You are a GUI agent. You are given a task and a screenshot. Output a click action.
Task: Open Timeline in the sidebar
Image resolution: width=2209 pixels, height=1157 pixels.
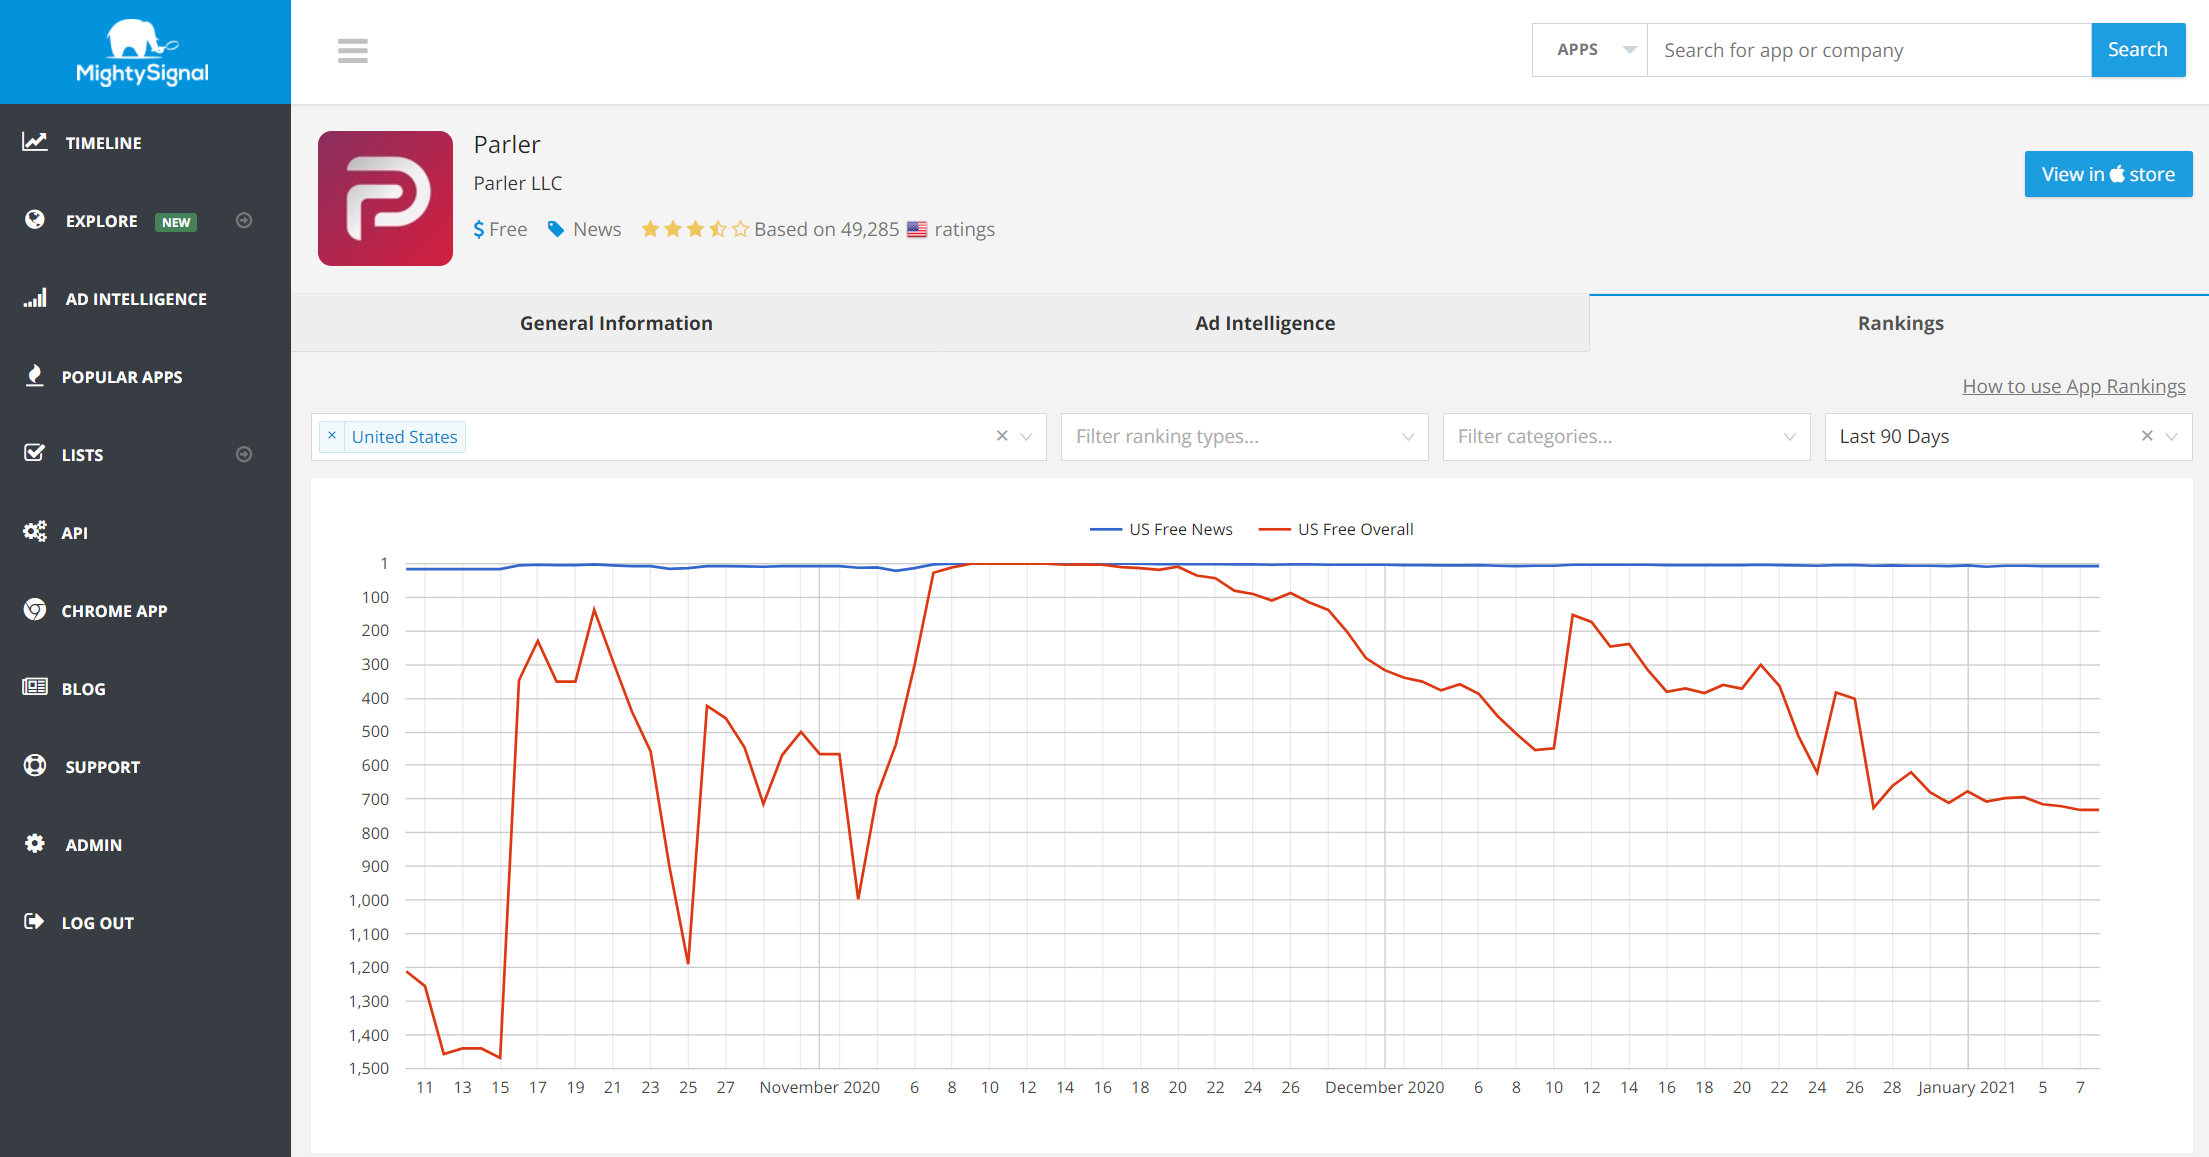(x=103, y=143)
